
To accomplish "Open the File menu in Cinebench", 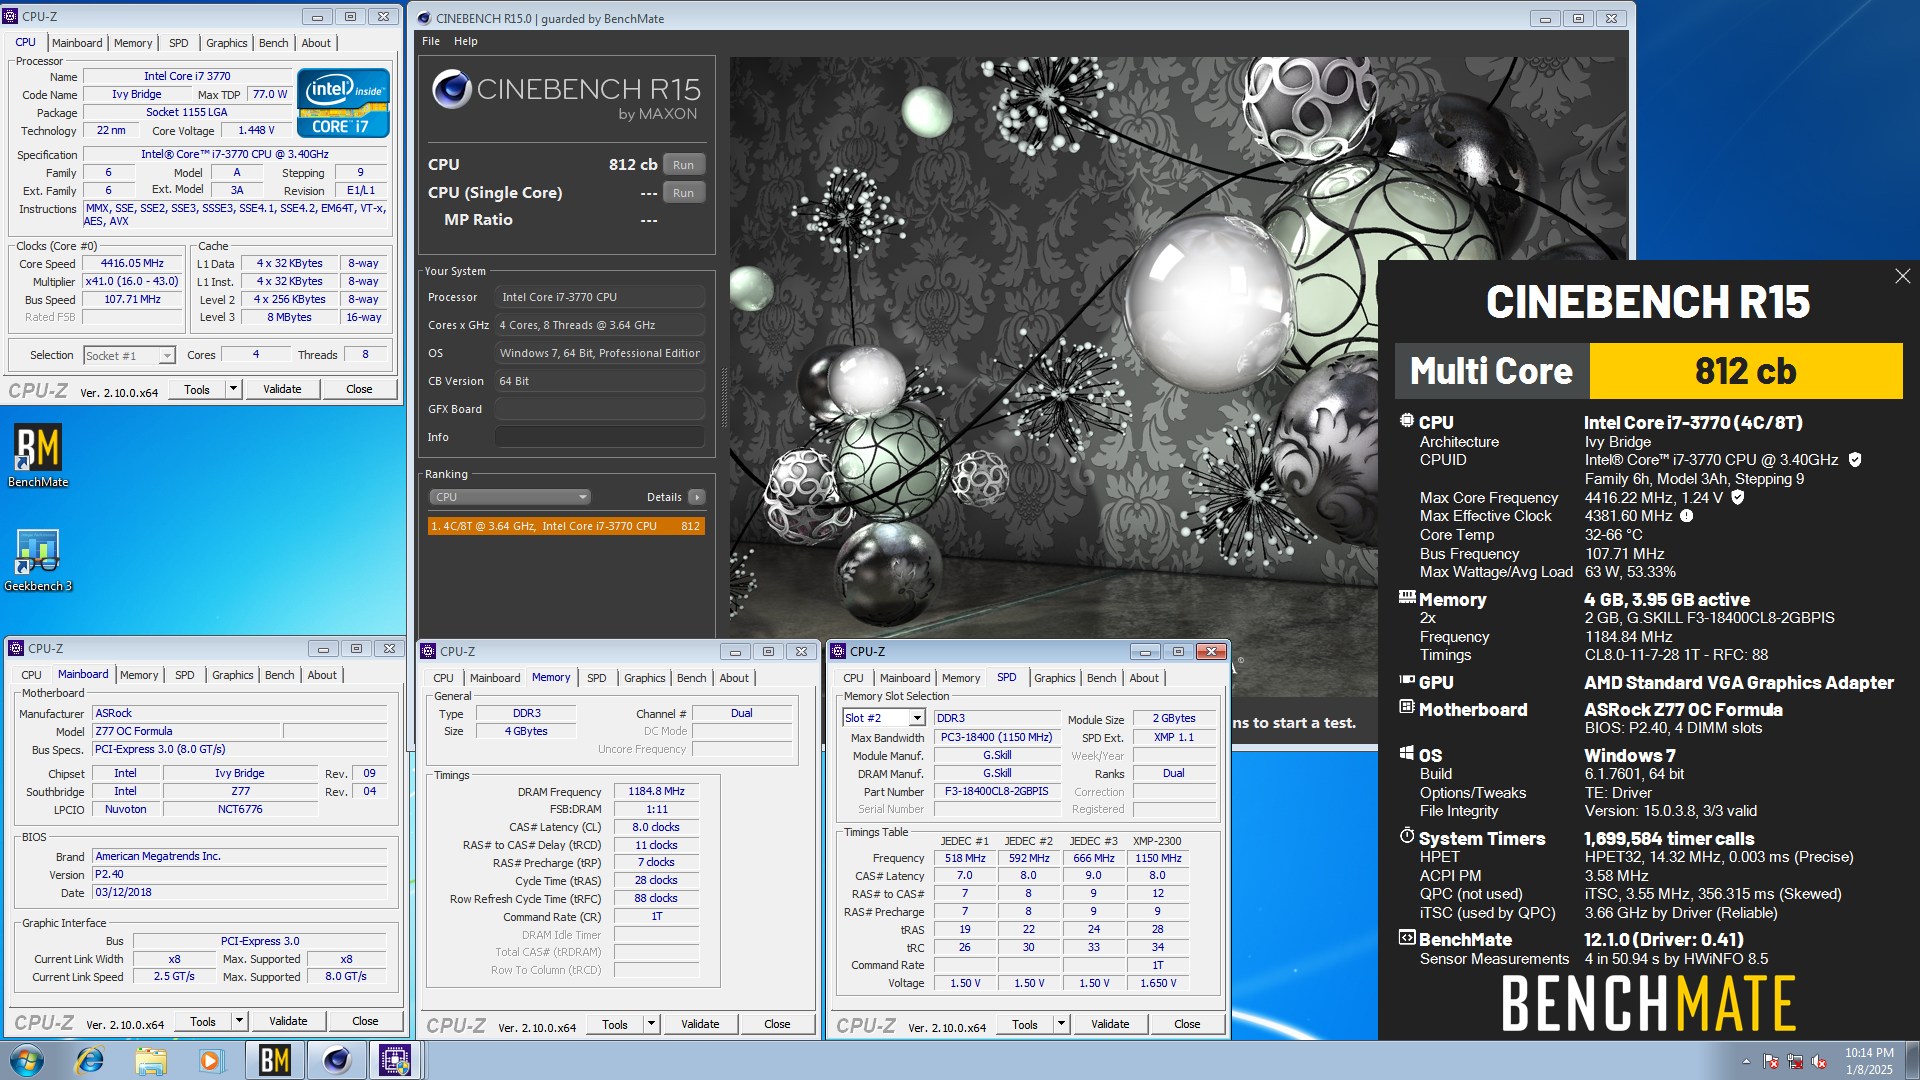I will point(431,41).
